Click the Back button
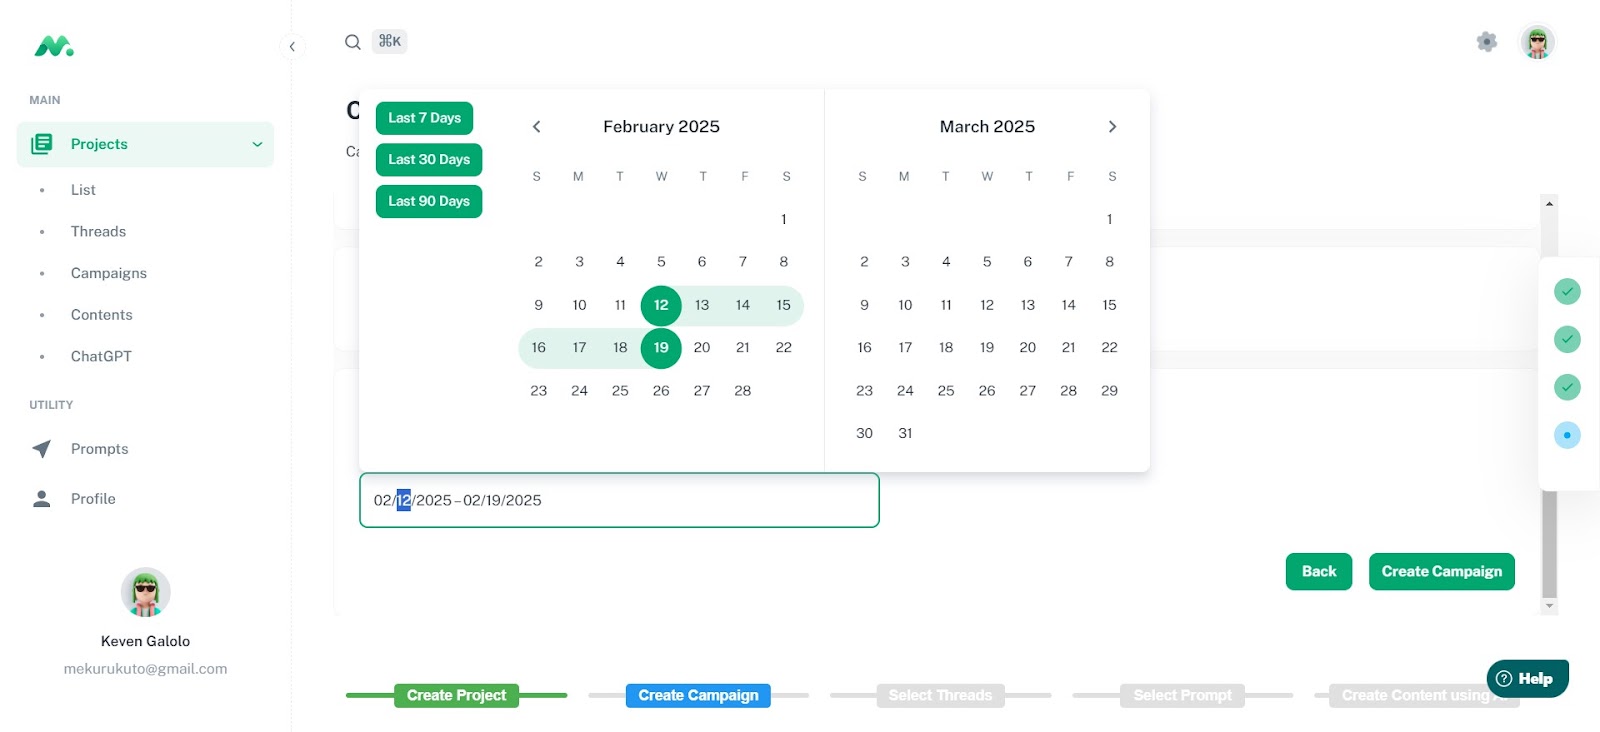Image resolution: width=1600 pixels, height=732 pixels. coord(1318,571)
